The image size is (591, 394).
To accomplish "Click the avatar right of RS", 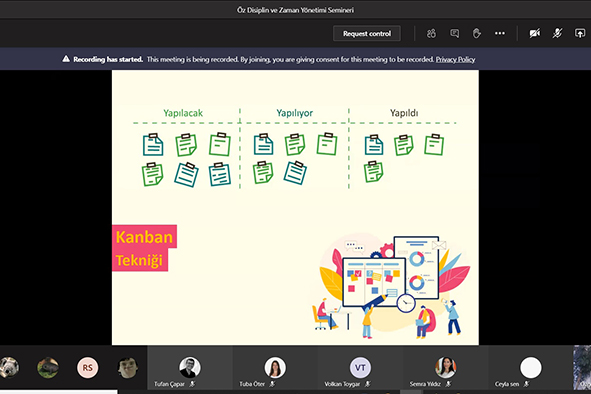I will pos(127,368).
